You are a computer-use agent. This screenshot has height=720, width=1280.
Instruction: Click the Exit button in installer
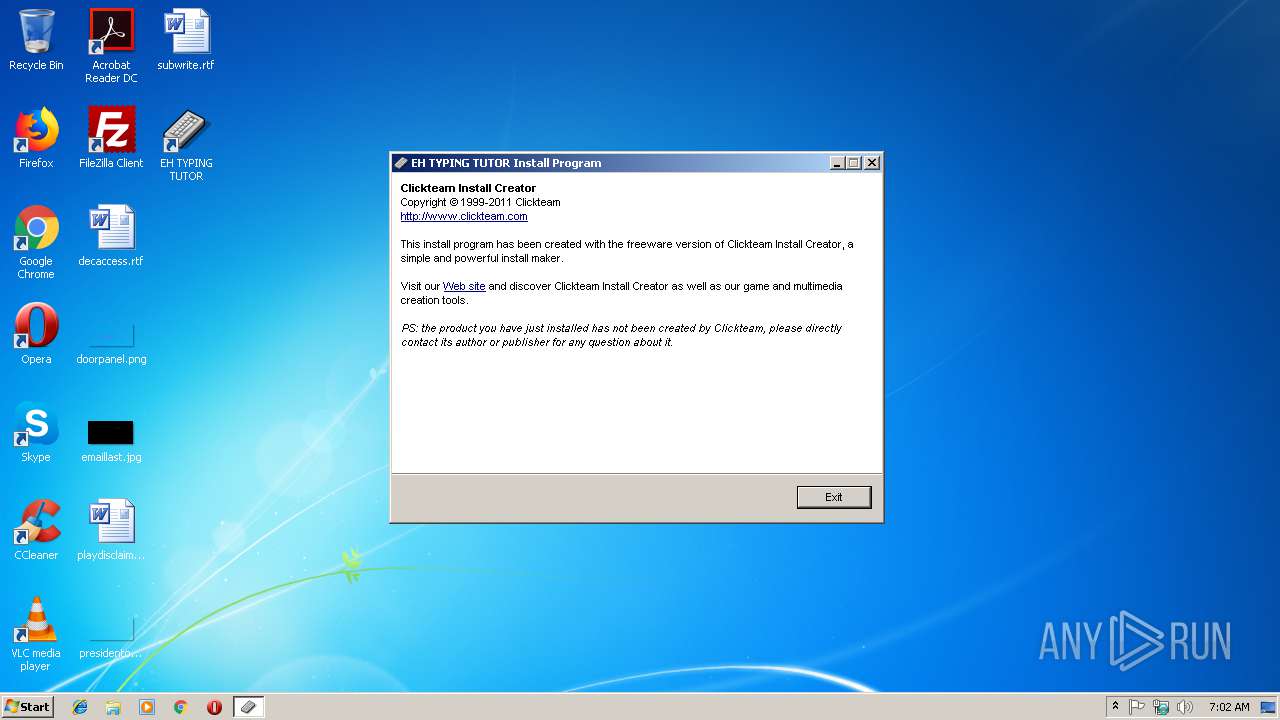click(834, 497)
